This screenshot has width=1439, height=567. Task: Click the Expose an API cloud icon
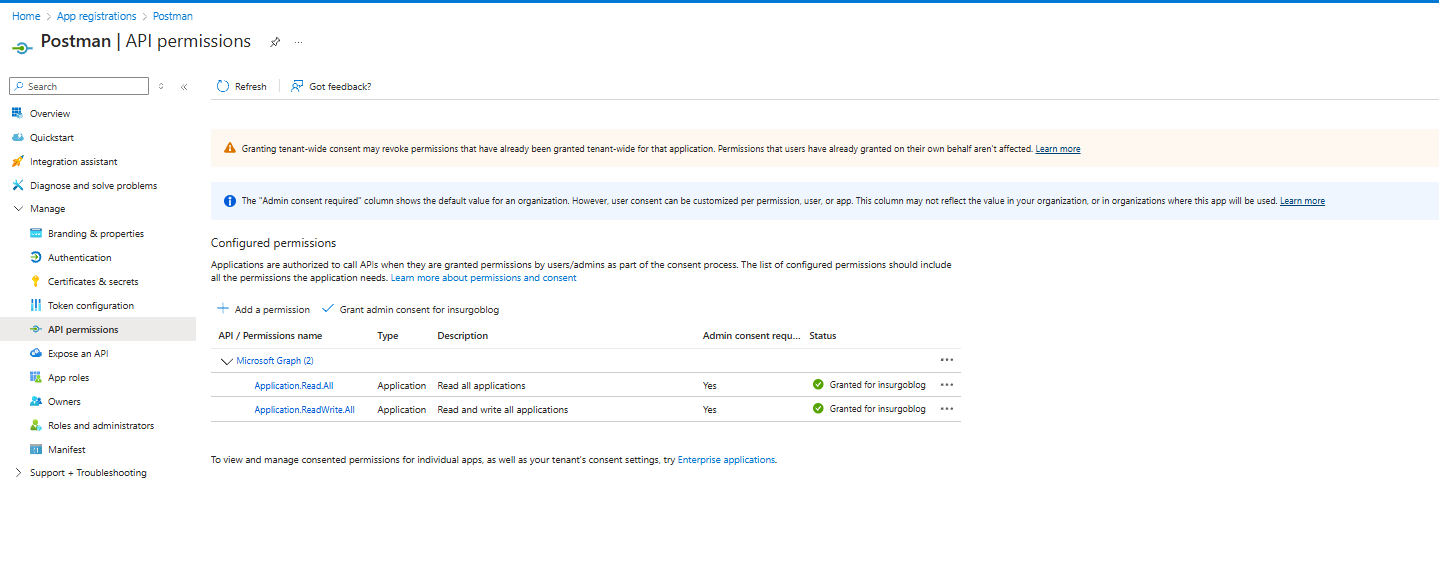(36, 354)
